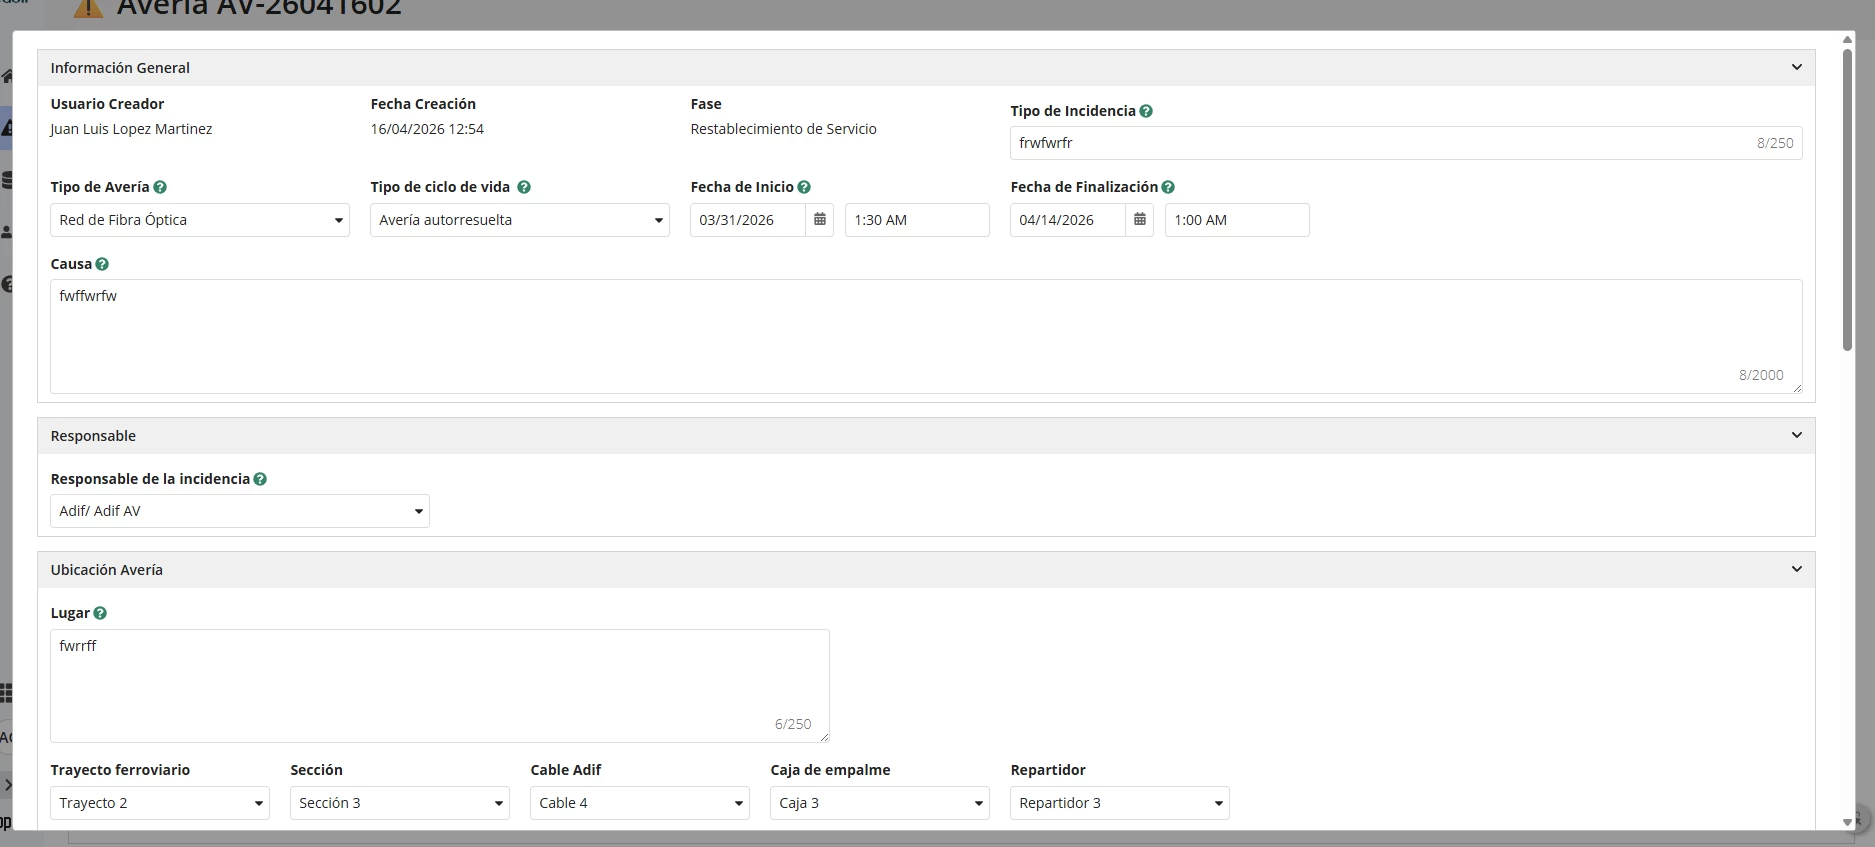The width and height of the screenshot is (1875, 847).
Task: Open the Cable Adif dropdown
Action: 640,803
